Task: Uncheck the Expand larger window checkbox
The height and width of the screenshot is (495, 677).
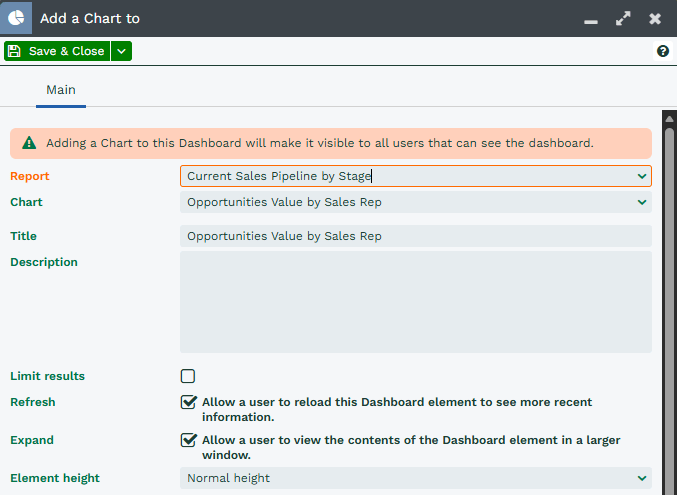Action: (x=188, y=440)
